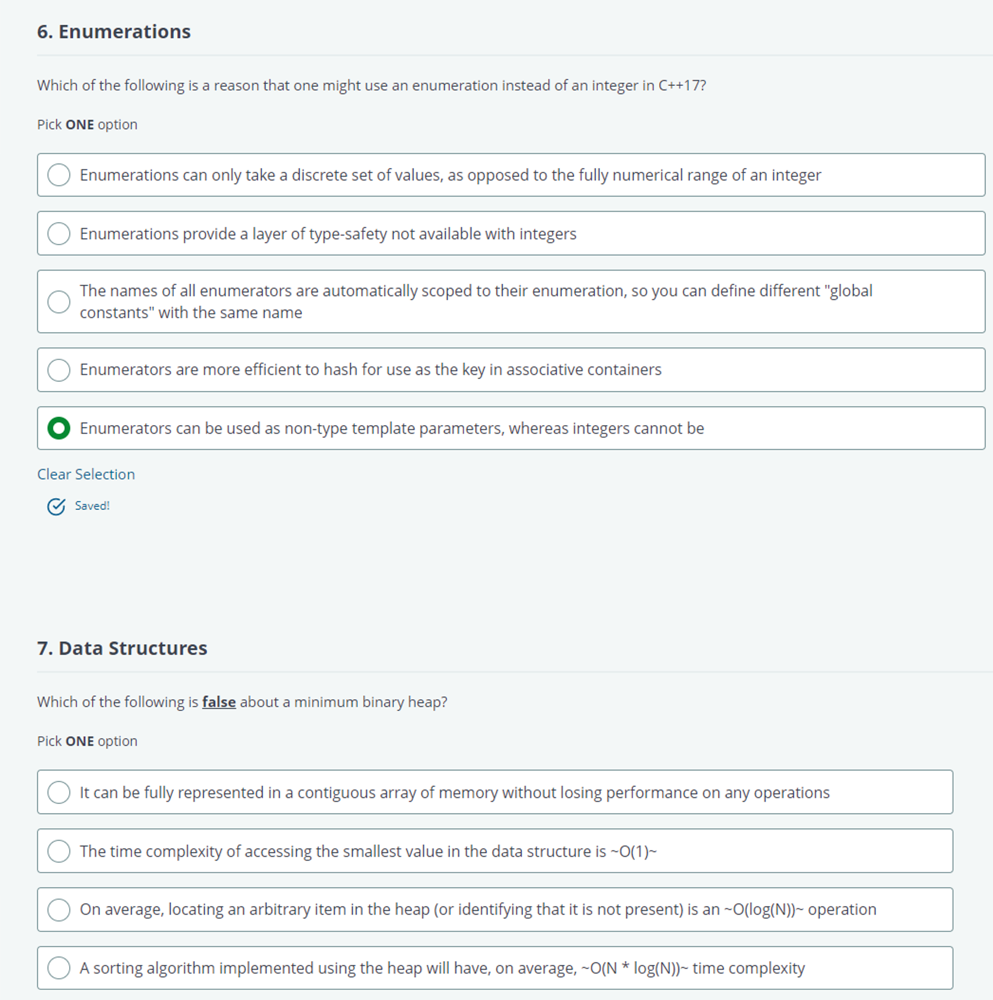Click the enumeration question text about C++17

click(371, 85)
